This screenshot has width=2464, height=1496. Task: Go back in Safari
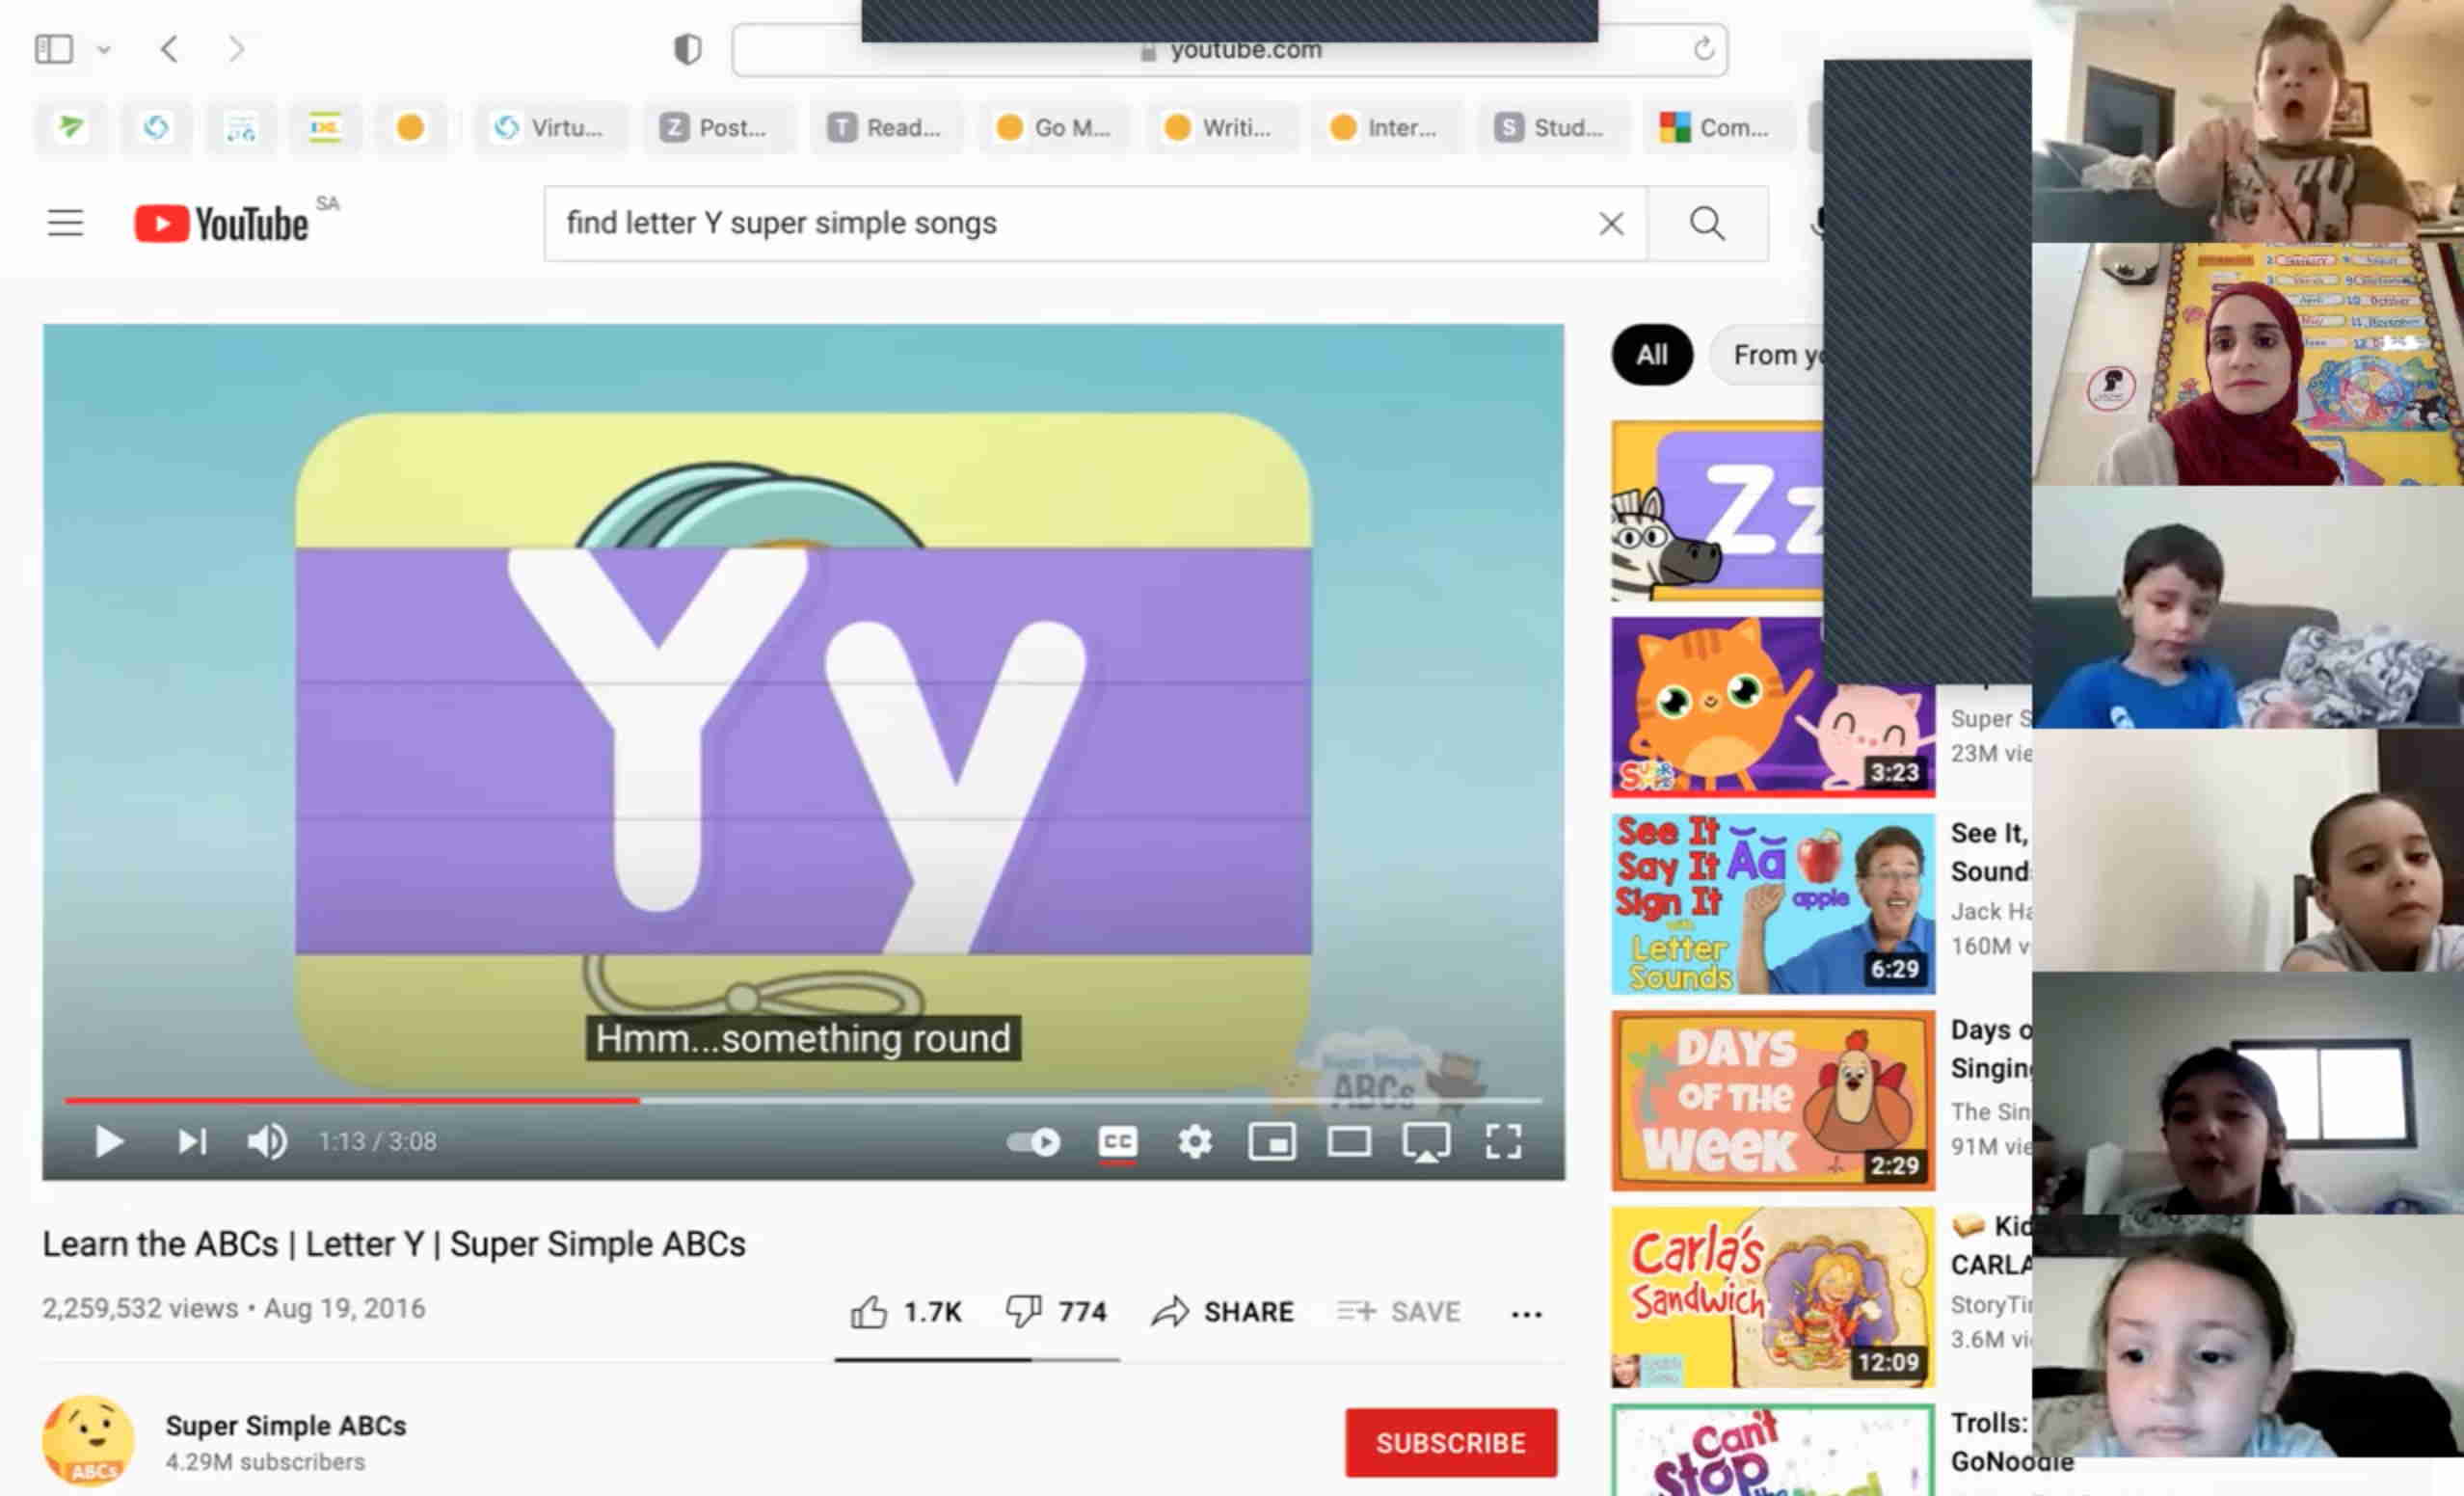[x=169, y=48]
